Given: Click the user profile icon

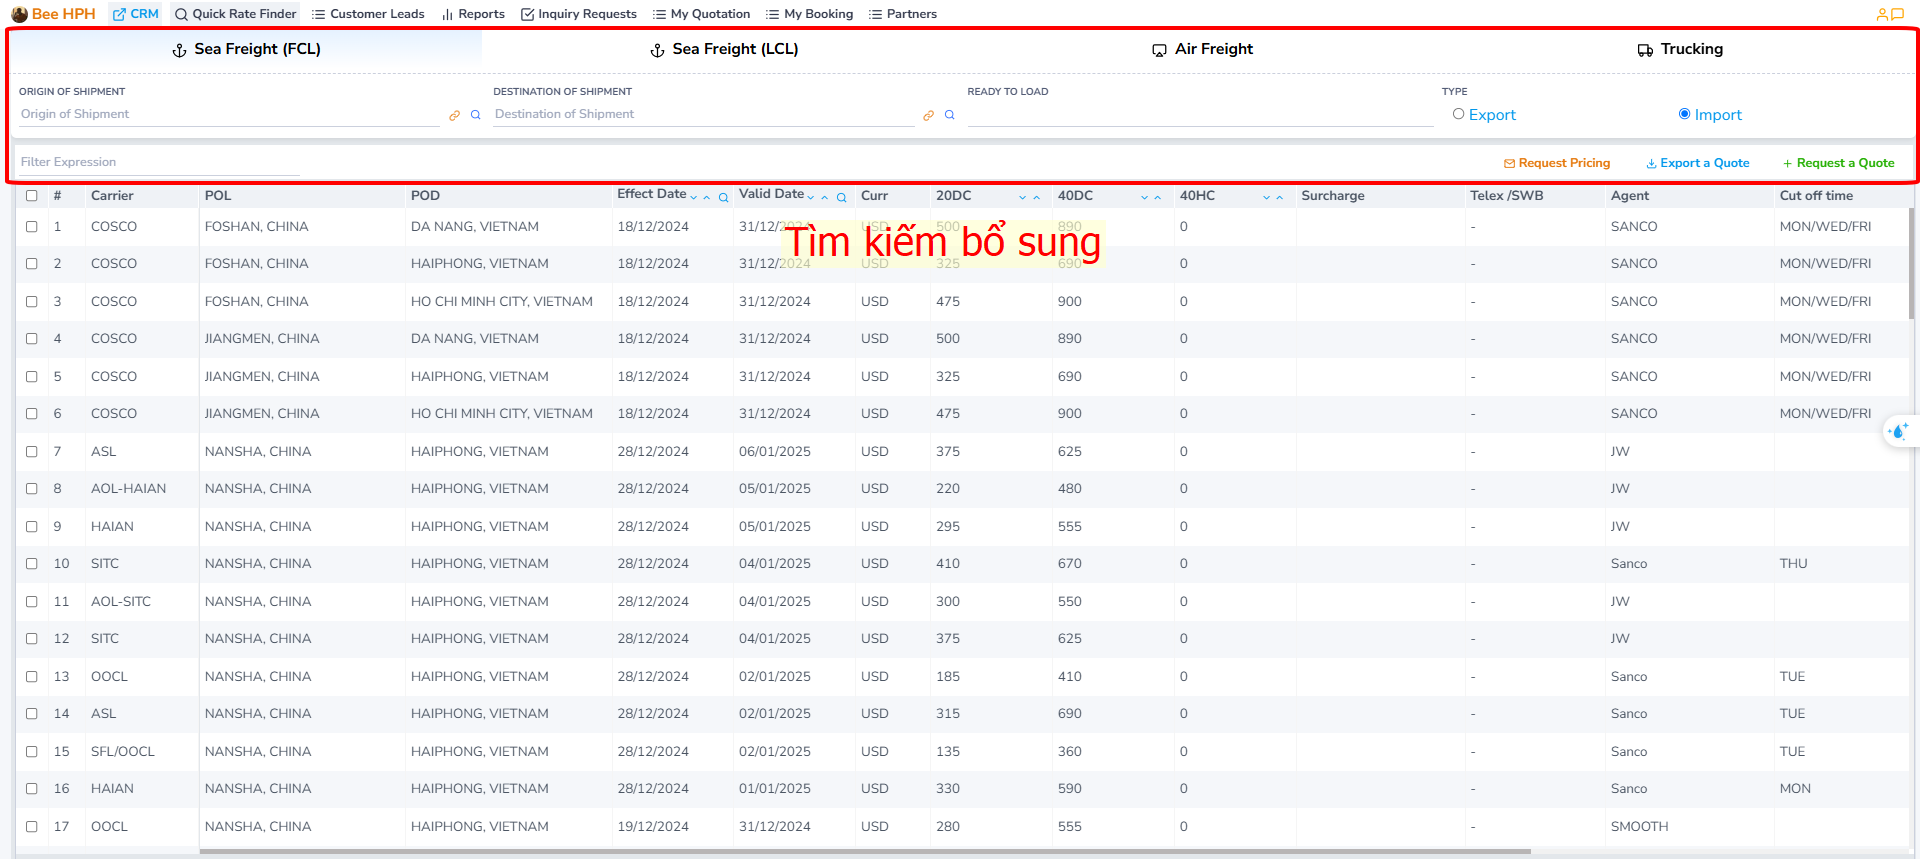Looking at the screenshot, I should [1881, 14].
